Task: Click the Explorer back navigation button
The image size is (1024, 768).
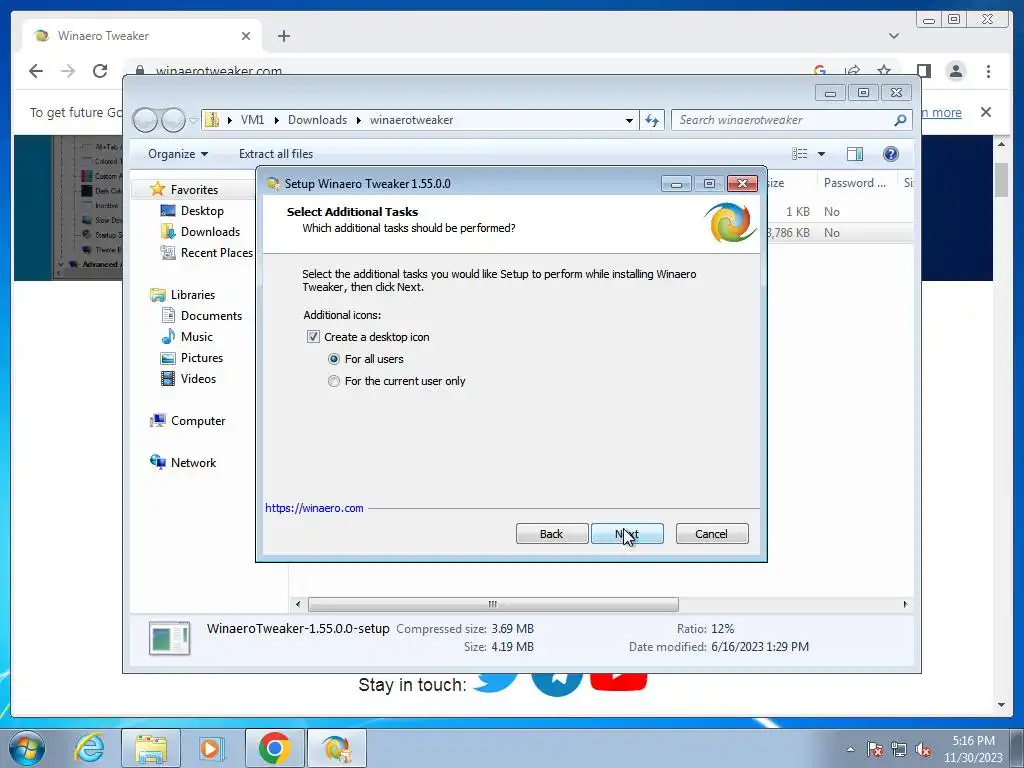Action: pos(145,120)
